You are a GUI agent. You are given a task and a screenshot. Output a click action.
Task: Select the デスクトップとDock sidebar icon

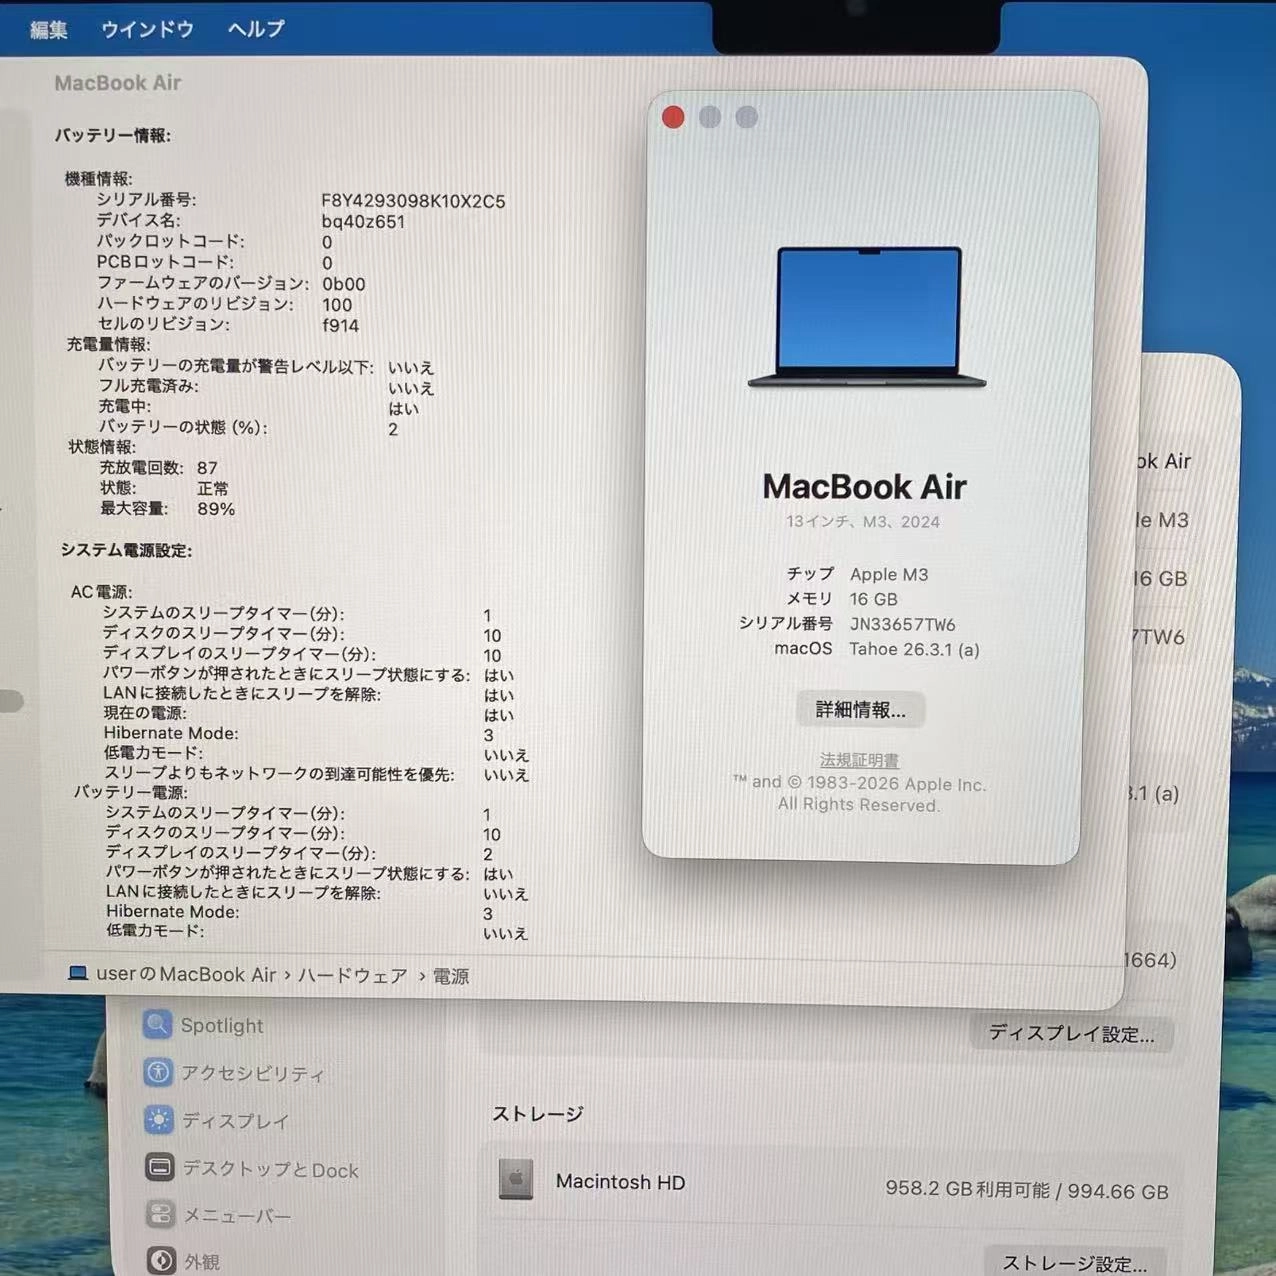(160, 1167)
